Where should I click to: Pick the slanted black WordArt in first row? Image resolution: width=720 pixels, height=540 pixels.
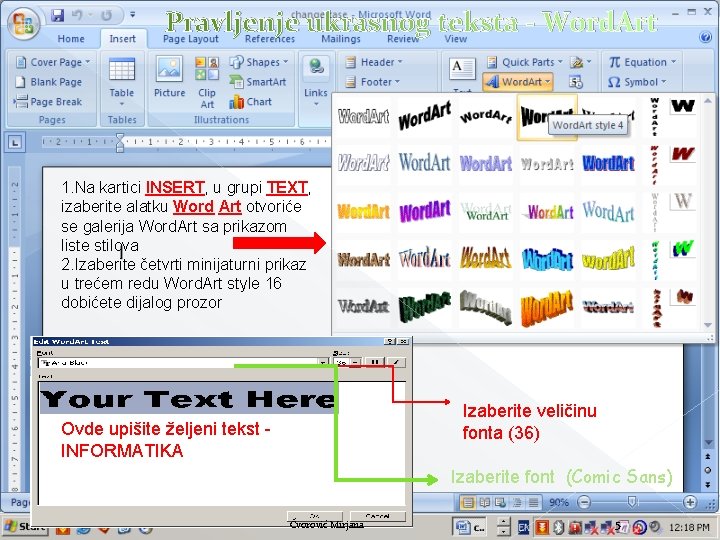click(x=425, y=117)
